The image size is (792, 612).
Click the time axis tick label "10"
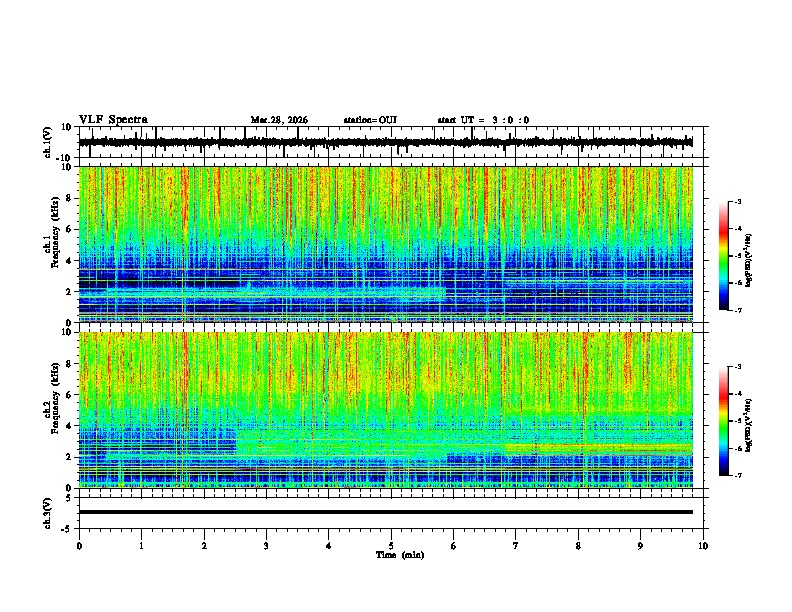pyautogui.click(x=703, y=545)
